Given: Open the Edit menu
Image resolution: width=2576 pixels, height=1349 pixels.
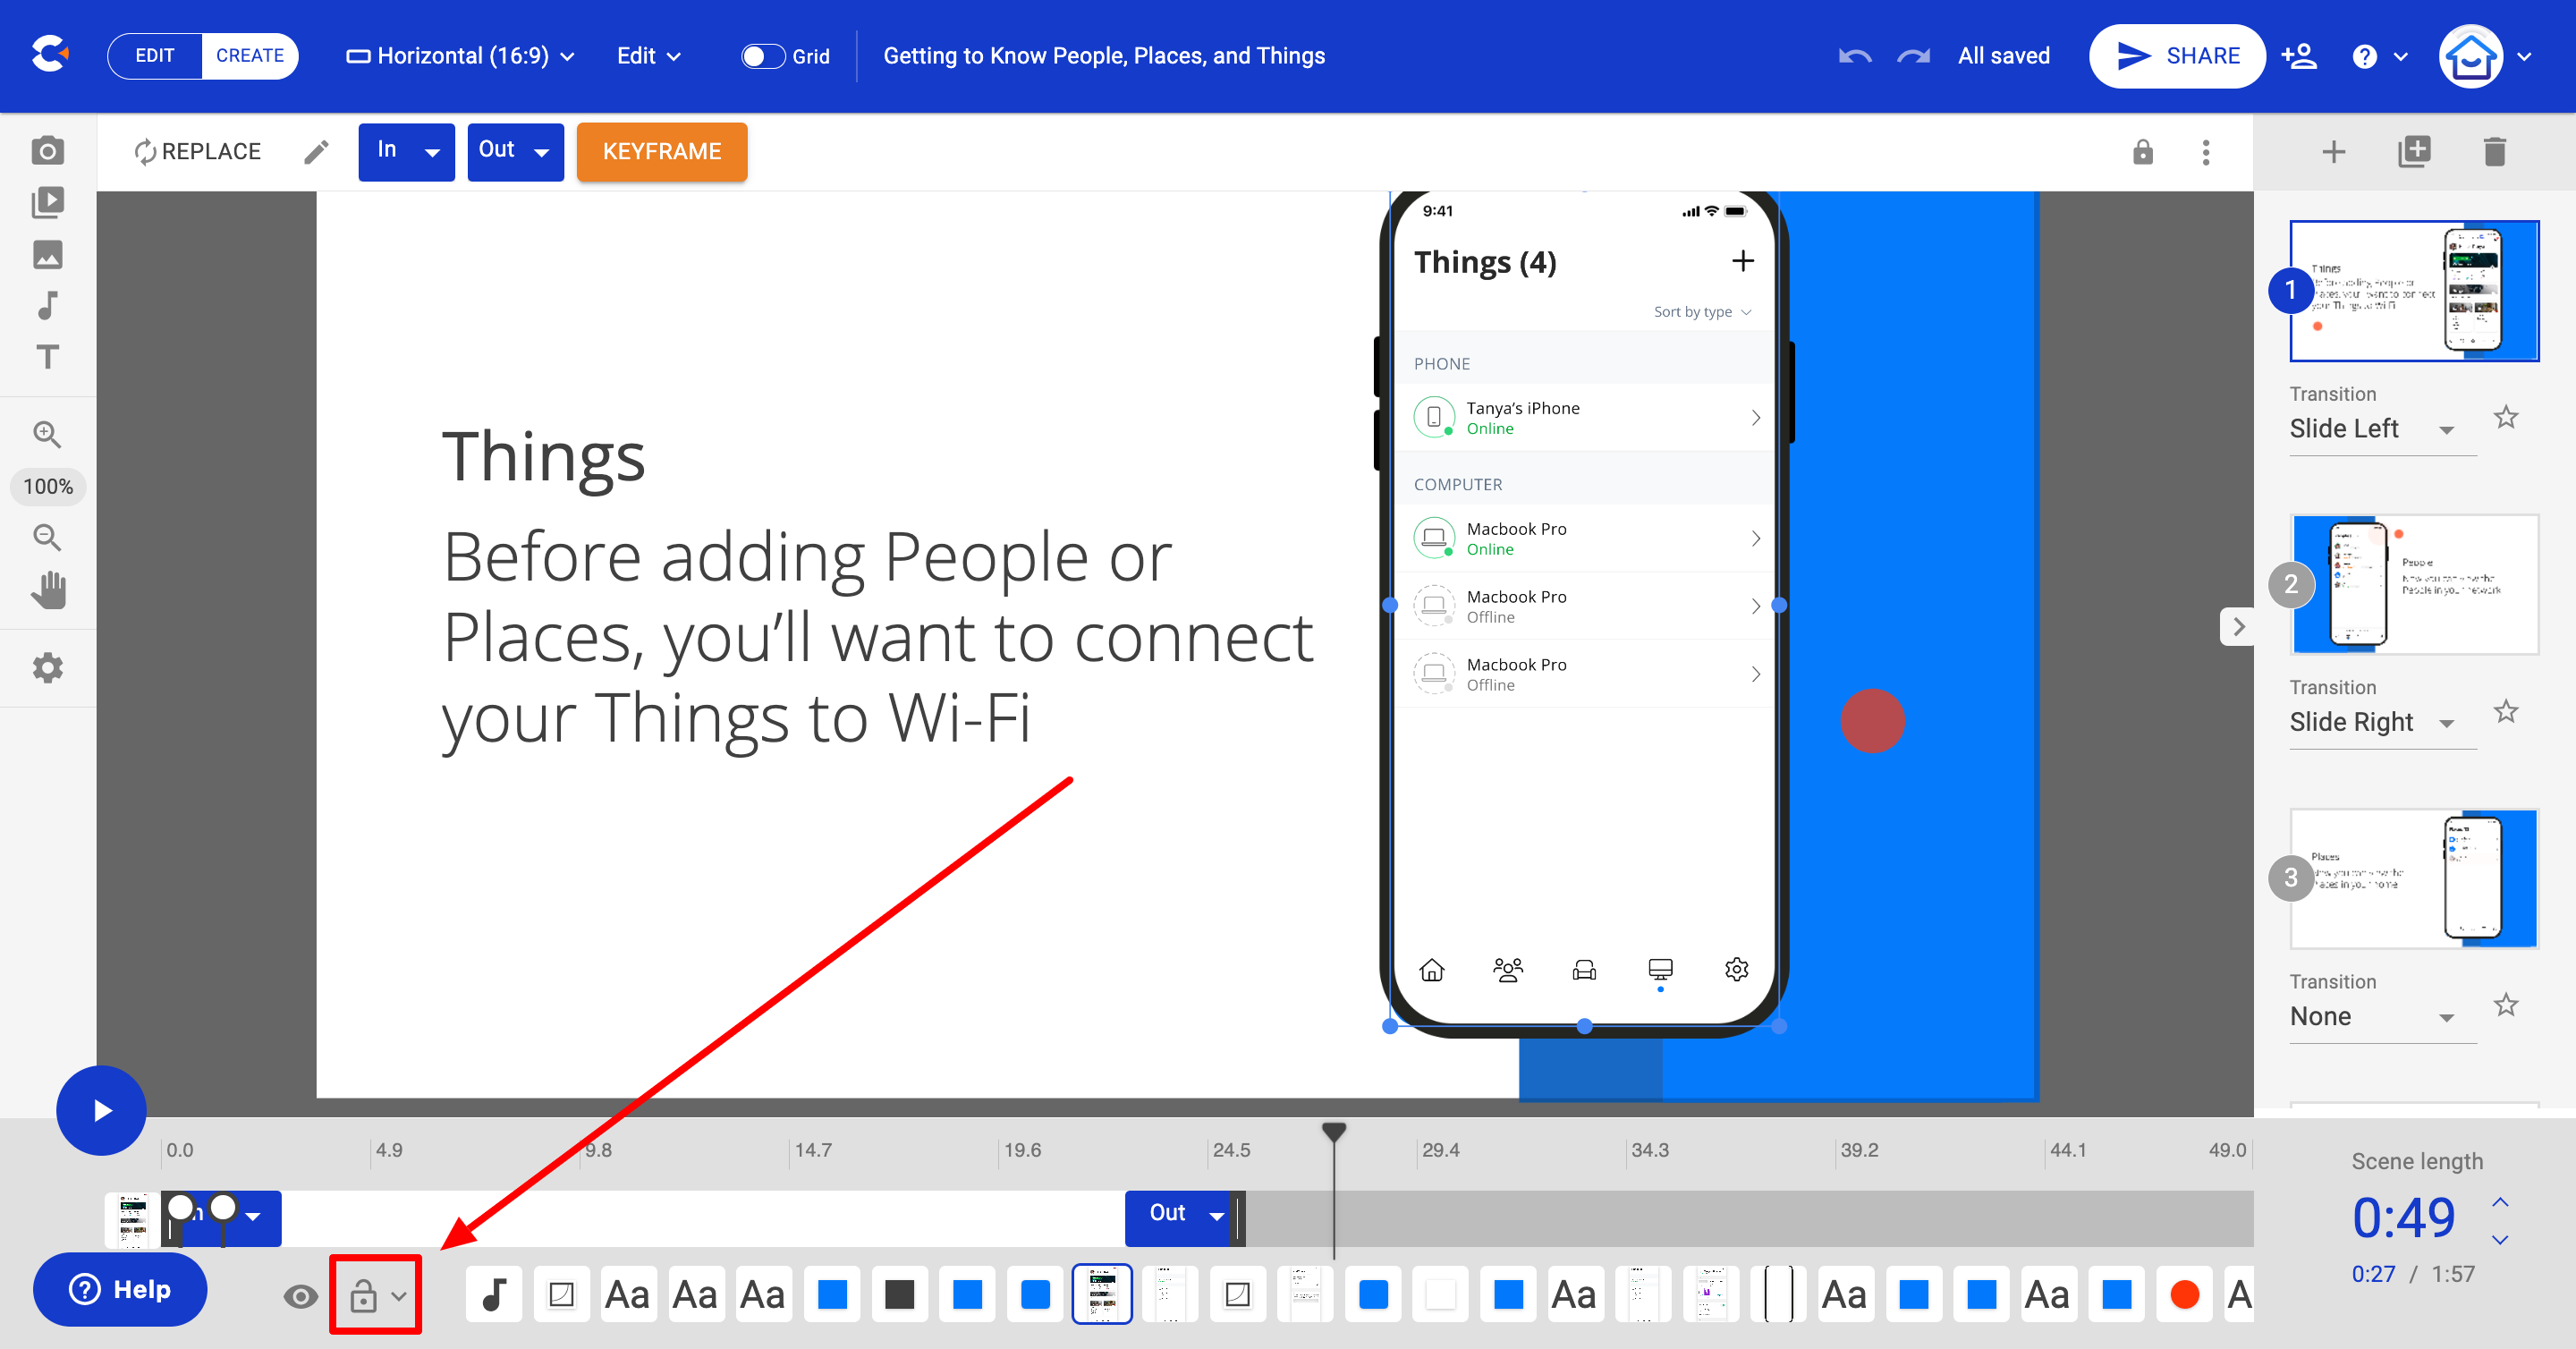Looking at the screenshot, I should coord(648,56).
